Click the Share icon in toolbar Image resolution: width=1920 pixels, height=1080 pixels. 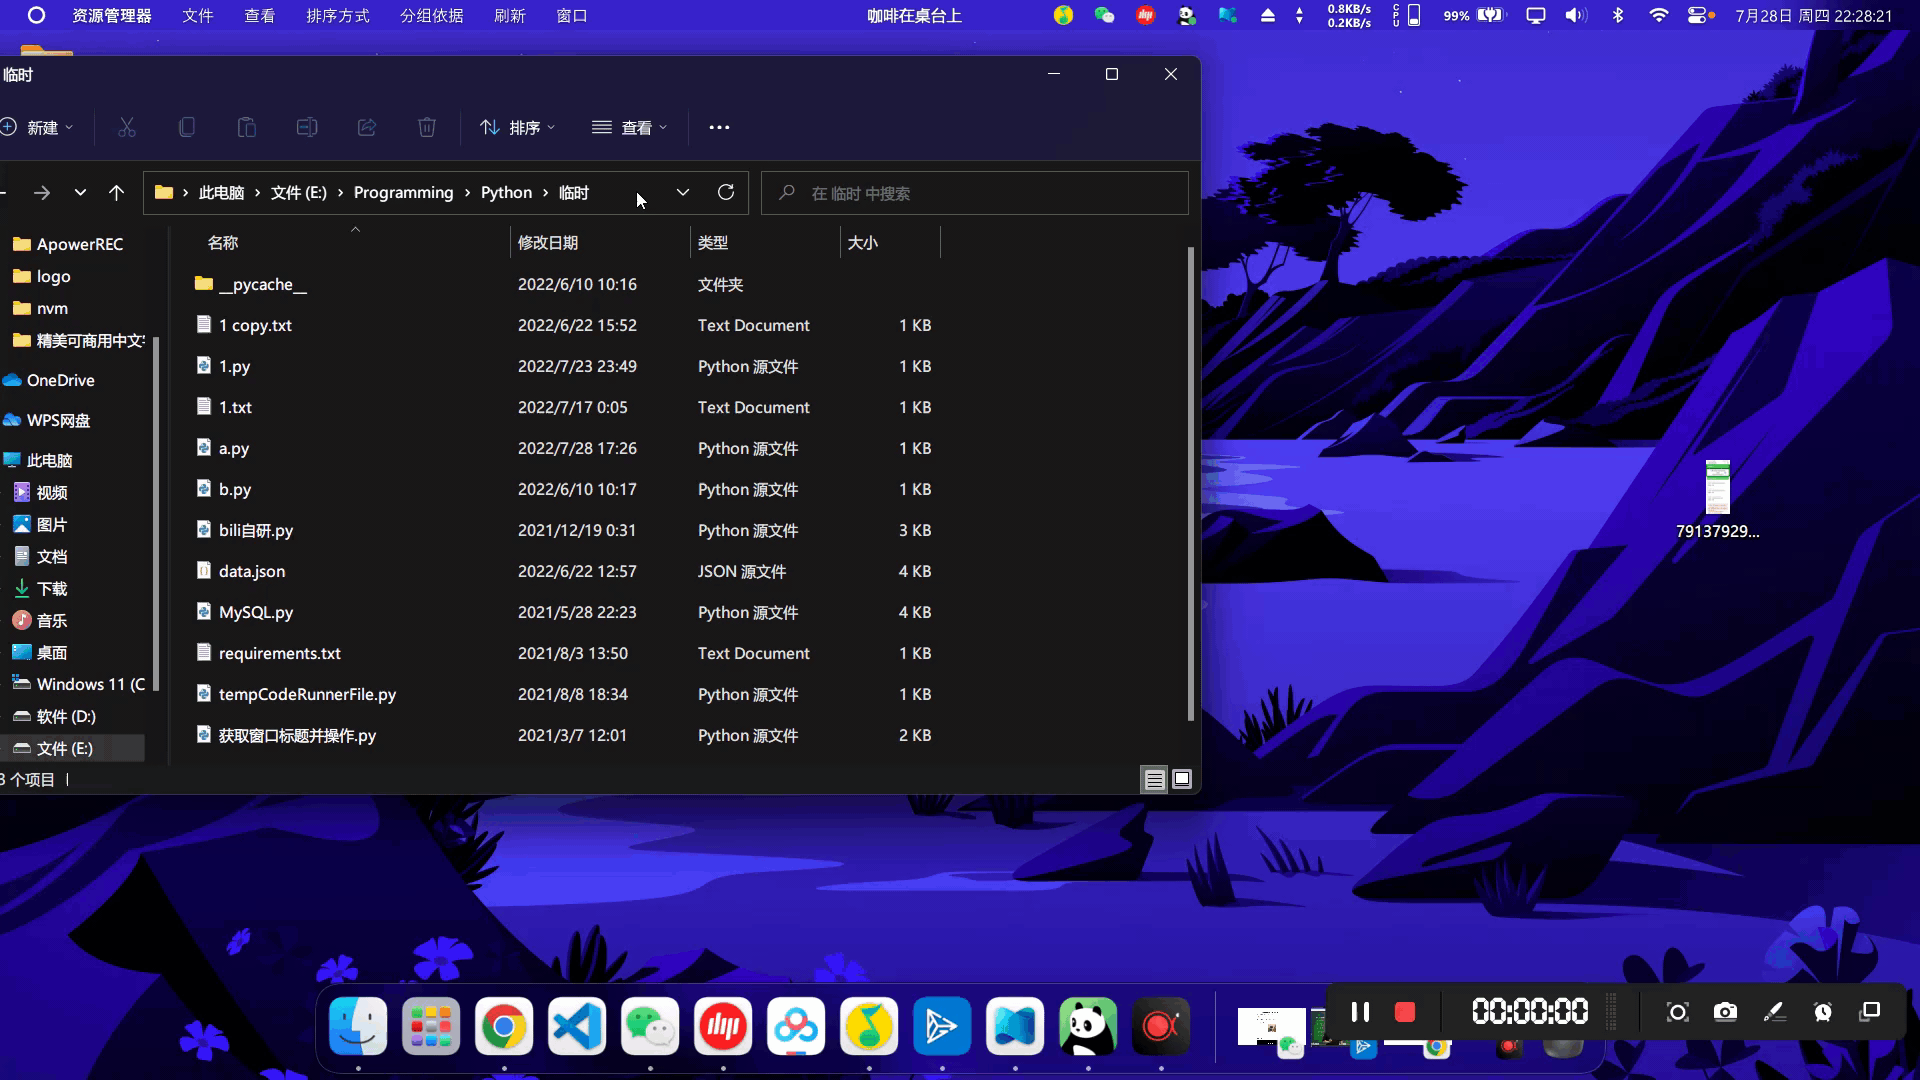coord(367,127)
